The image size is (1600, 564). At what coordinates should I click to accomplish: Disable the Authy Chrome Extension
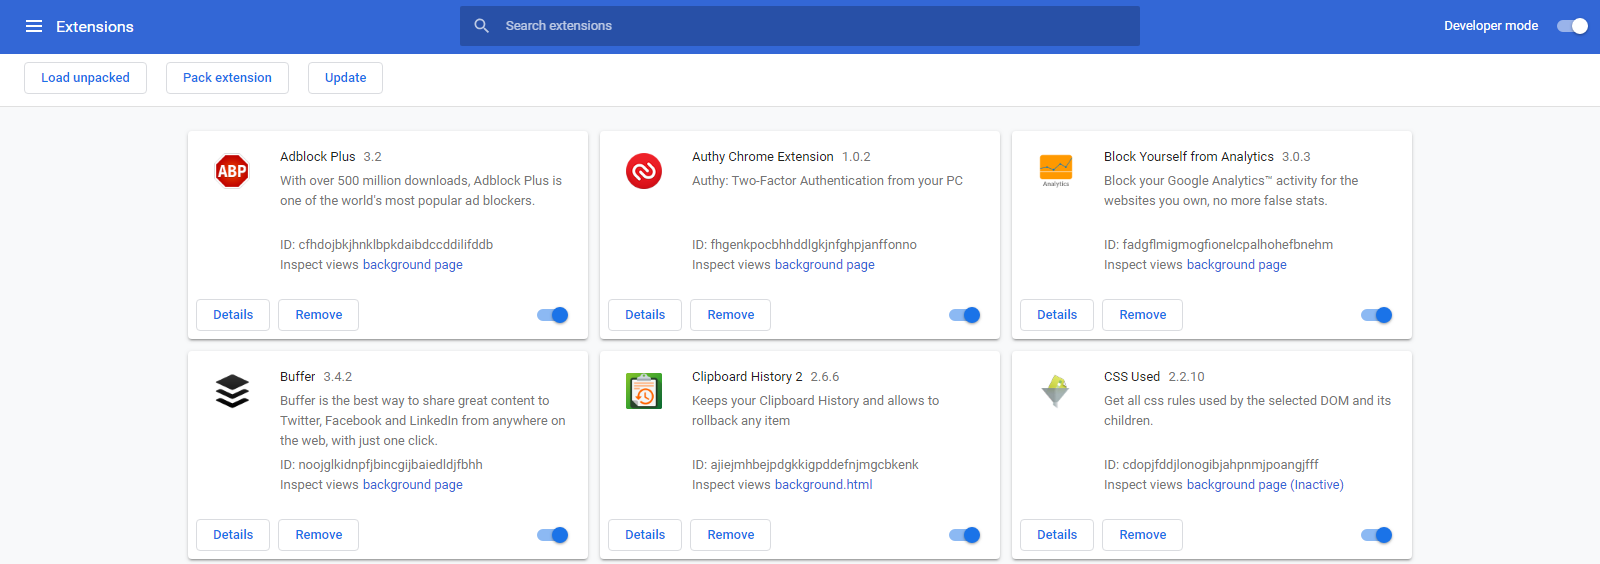pyautogui.click(x=965, y=315)
